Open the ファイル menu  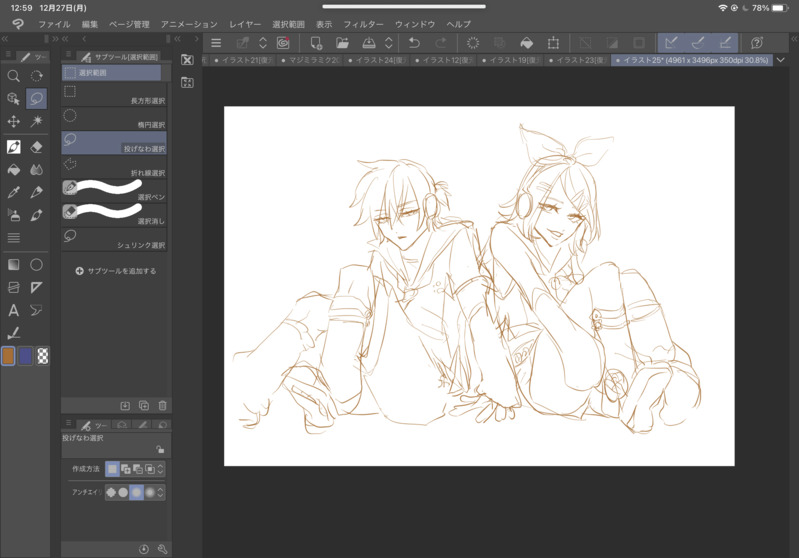pyautogui.click(x=55, y=24)
